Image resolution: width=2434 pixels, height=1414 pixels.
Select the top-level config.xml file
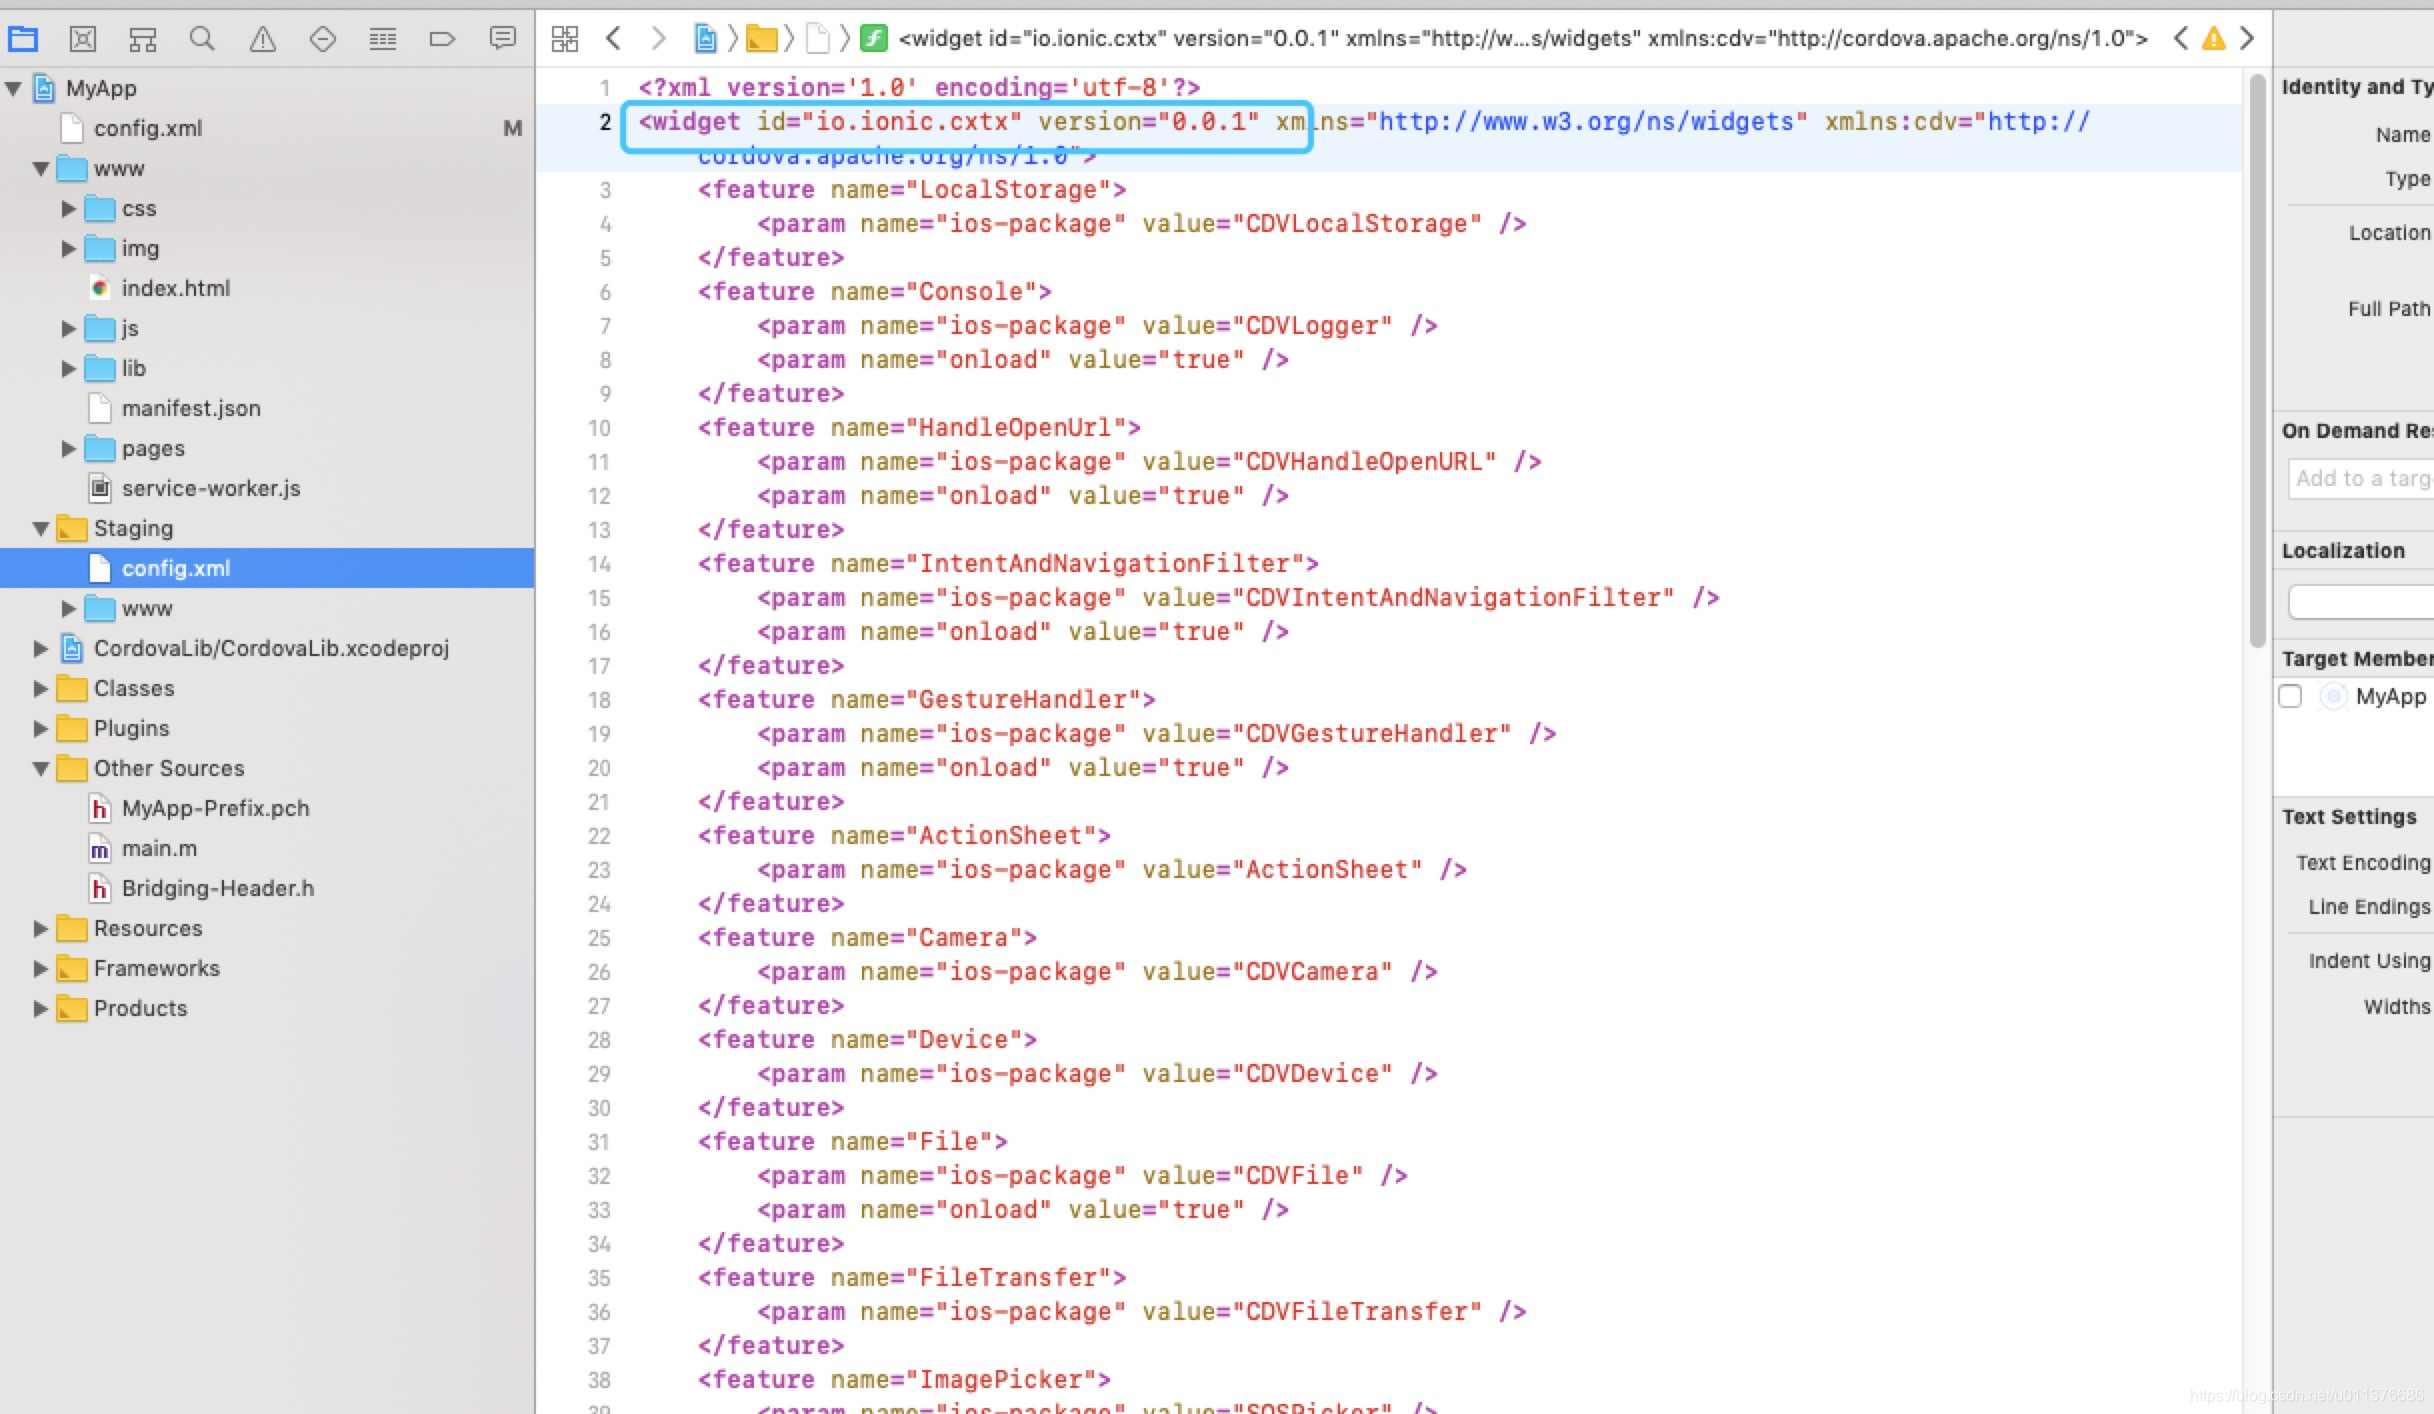coord(147,128)
